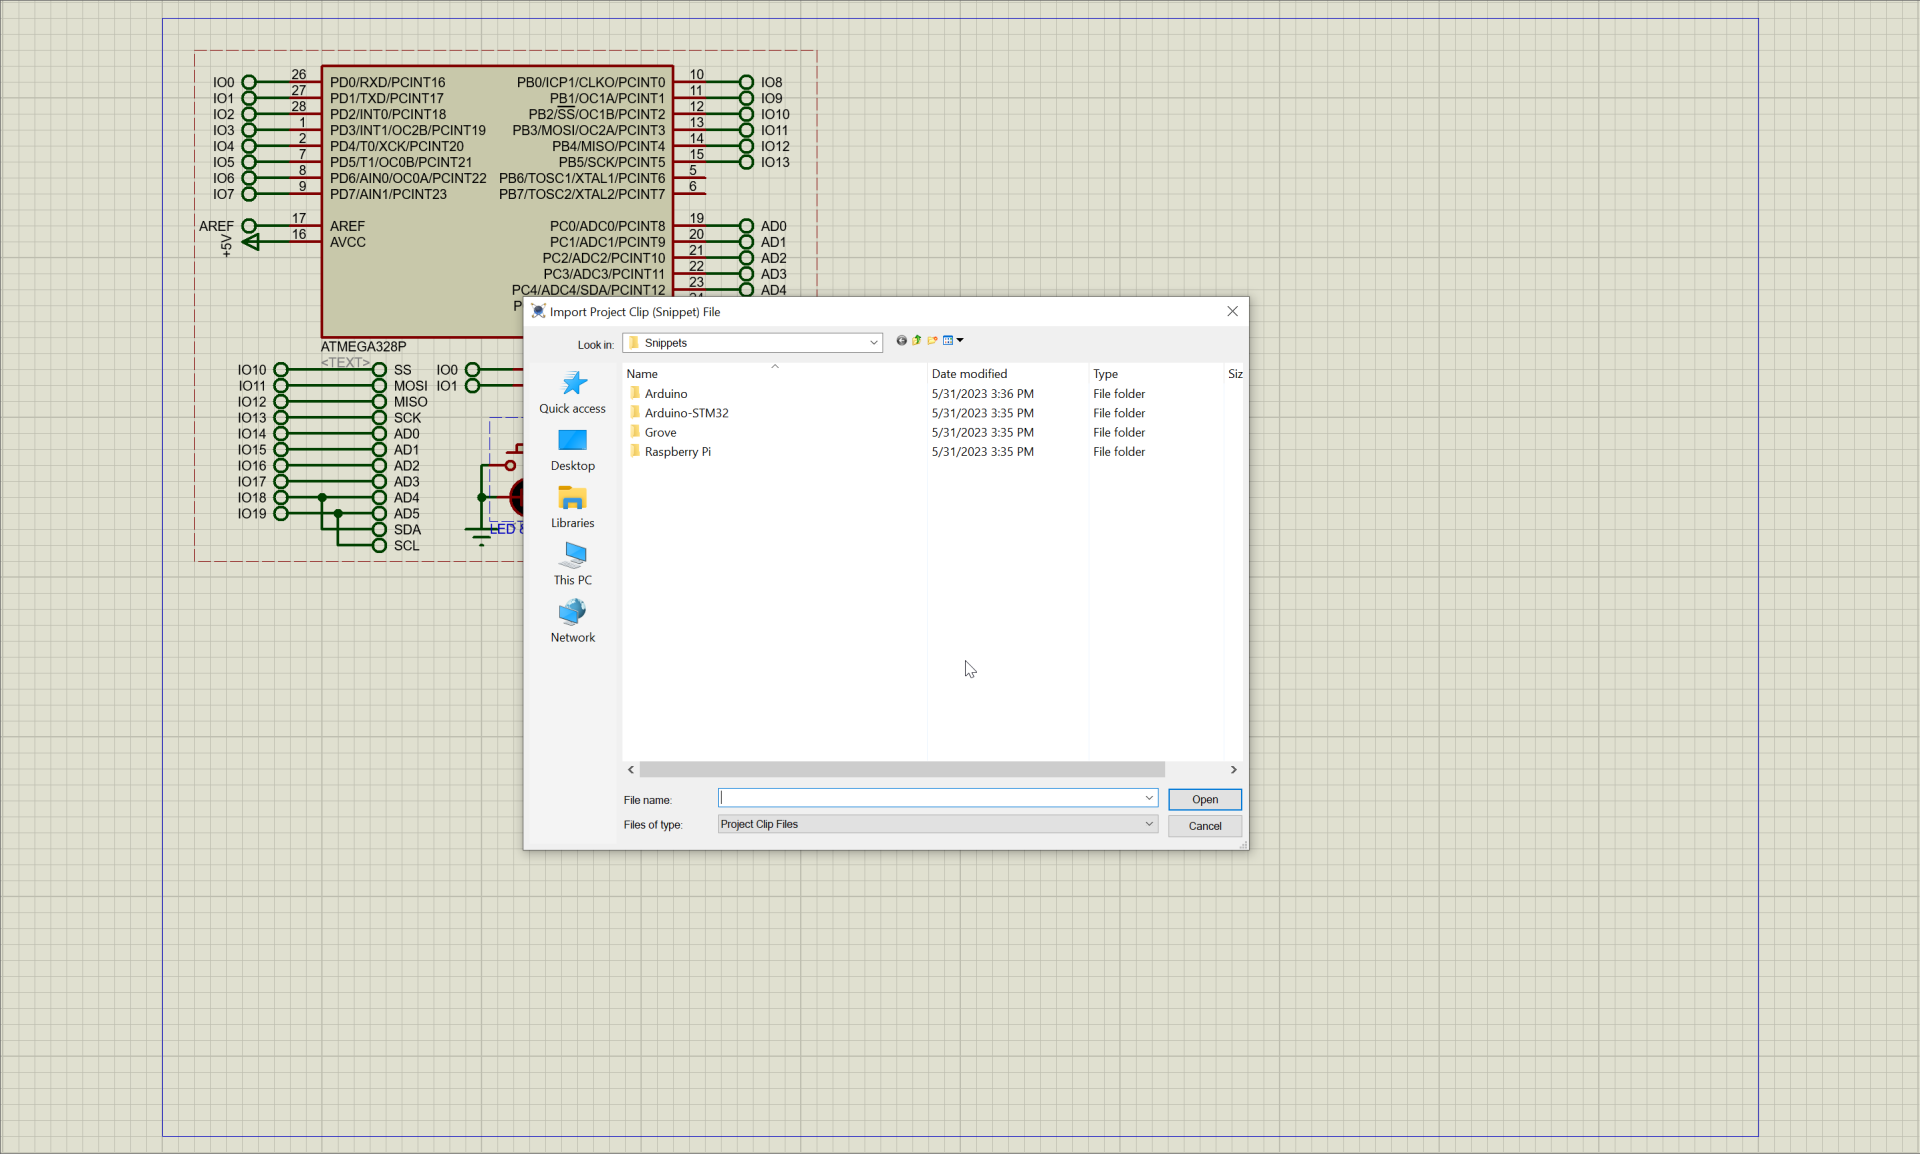Open the View Menu icon
This screenshot has width=1920, height=1154.
(952, 341)
